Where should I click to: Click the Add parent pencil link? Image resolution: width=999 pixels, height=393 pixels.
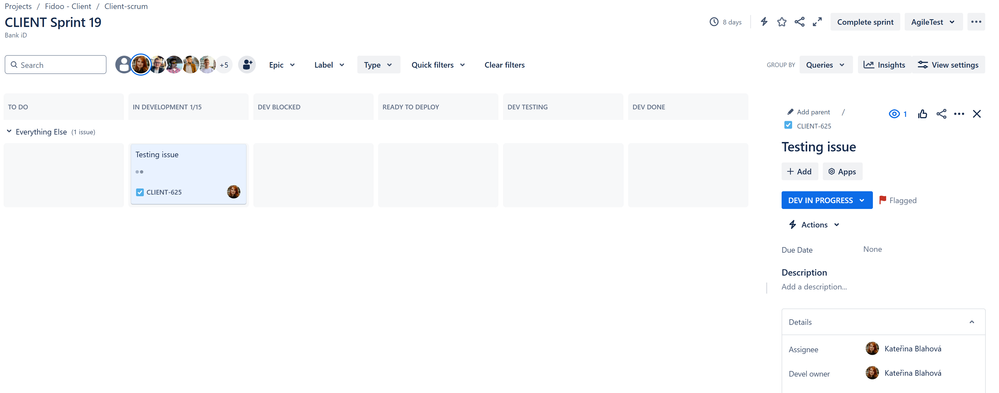point(809,112)
